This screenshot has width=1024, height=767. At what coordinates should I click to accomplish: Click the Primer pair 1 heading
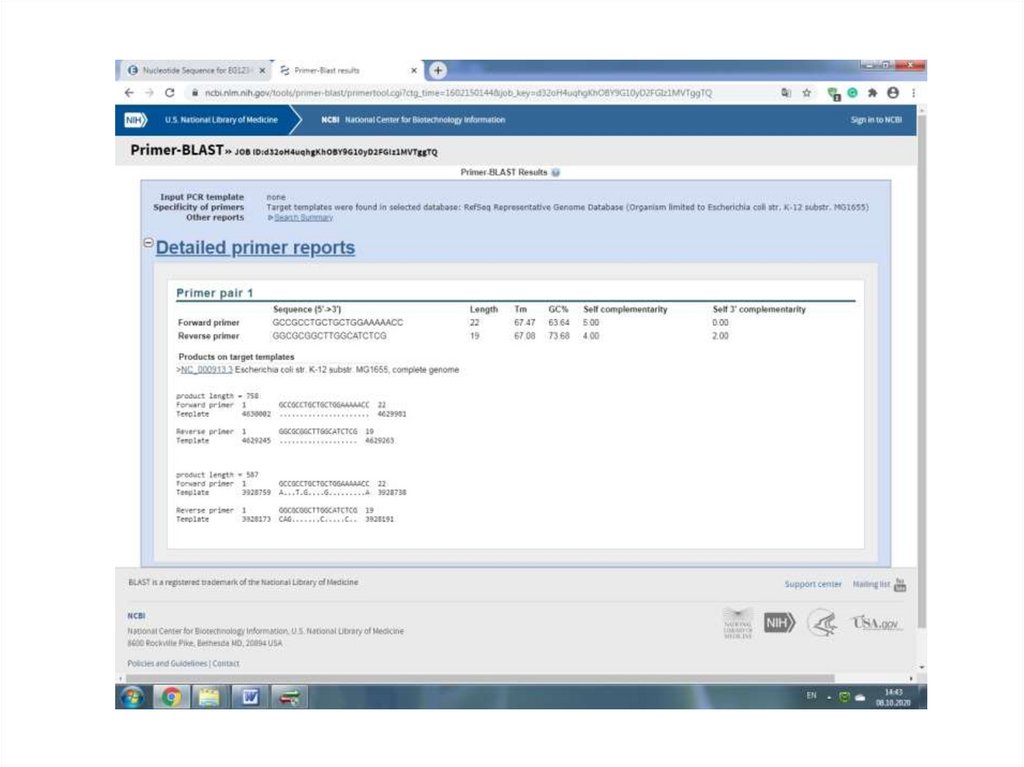click(x=214, y=293)
